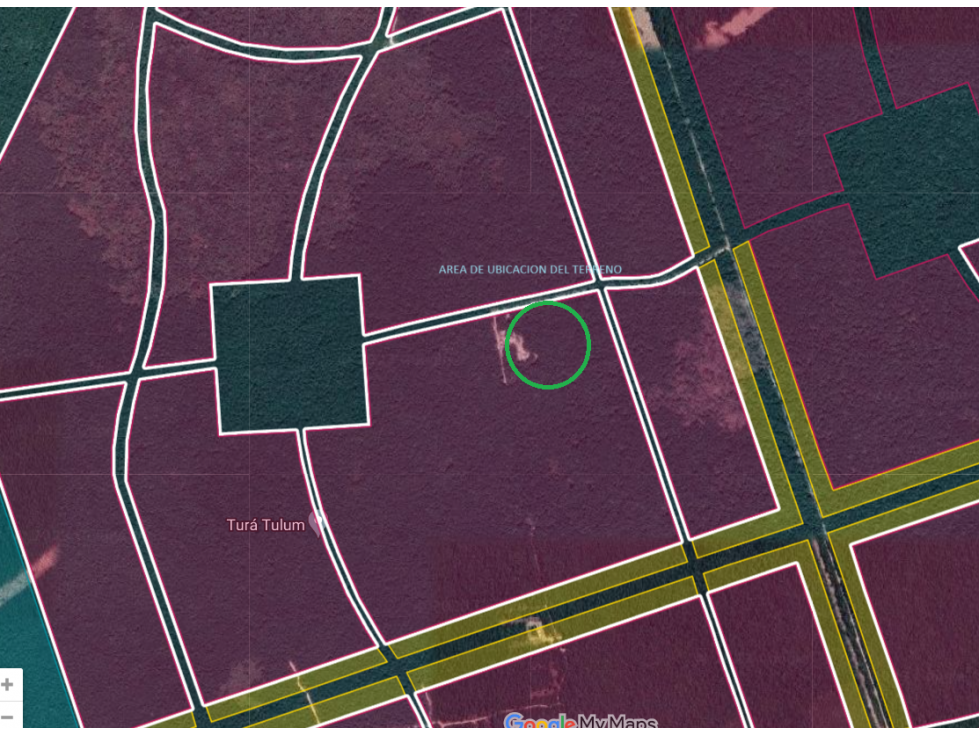Viewport: 979px width, 734px height.
Task: Select the AREA DE UBICACION DEL TERRENO label
Action: 530,270
